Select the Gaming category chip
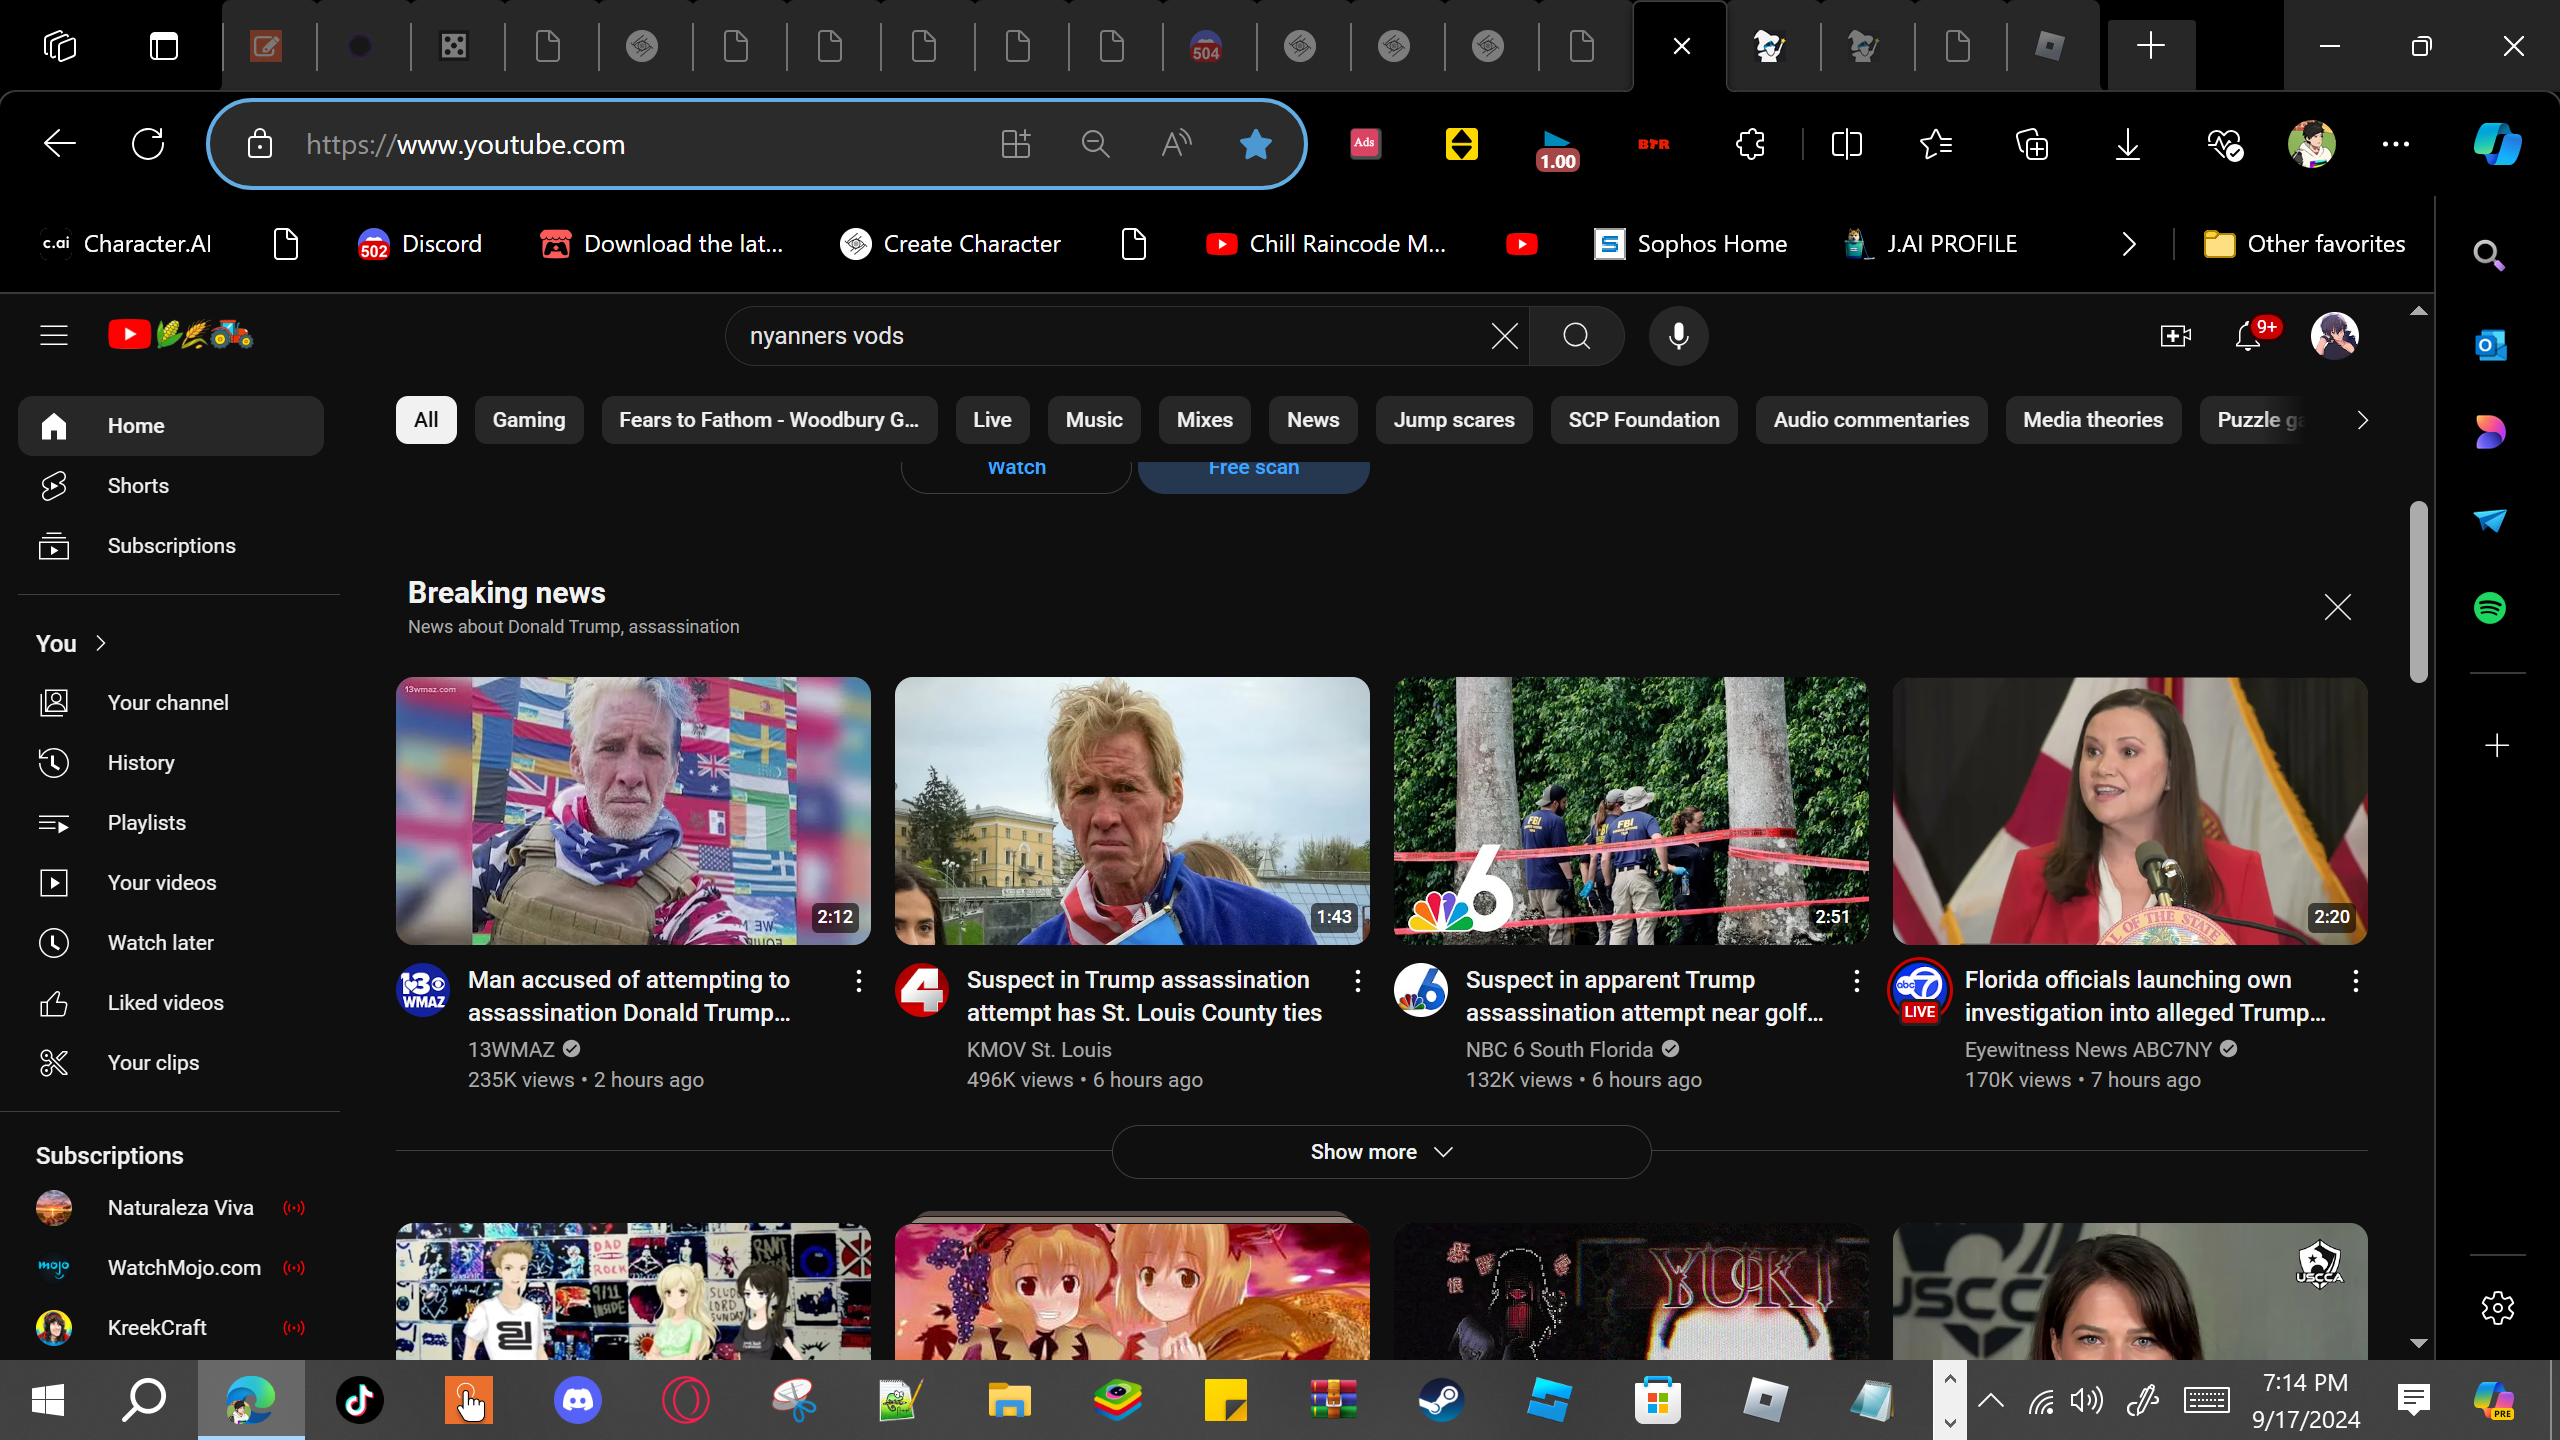The width and height of the screenshot is (2560, 1440). tap(528, 420)
